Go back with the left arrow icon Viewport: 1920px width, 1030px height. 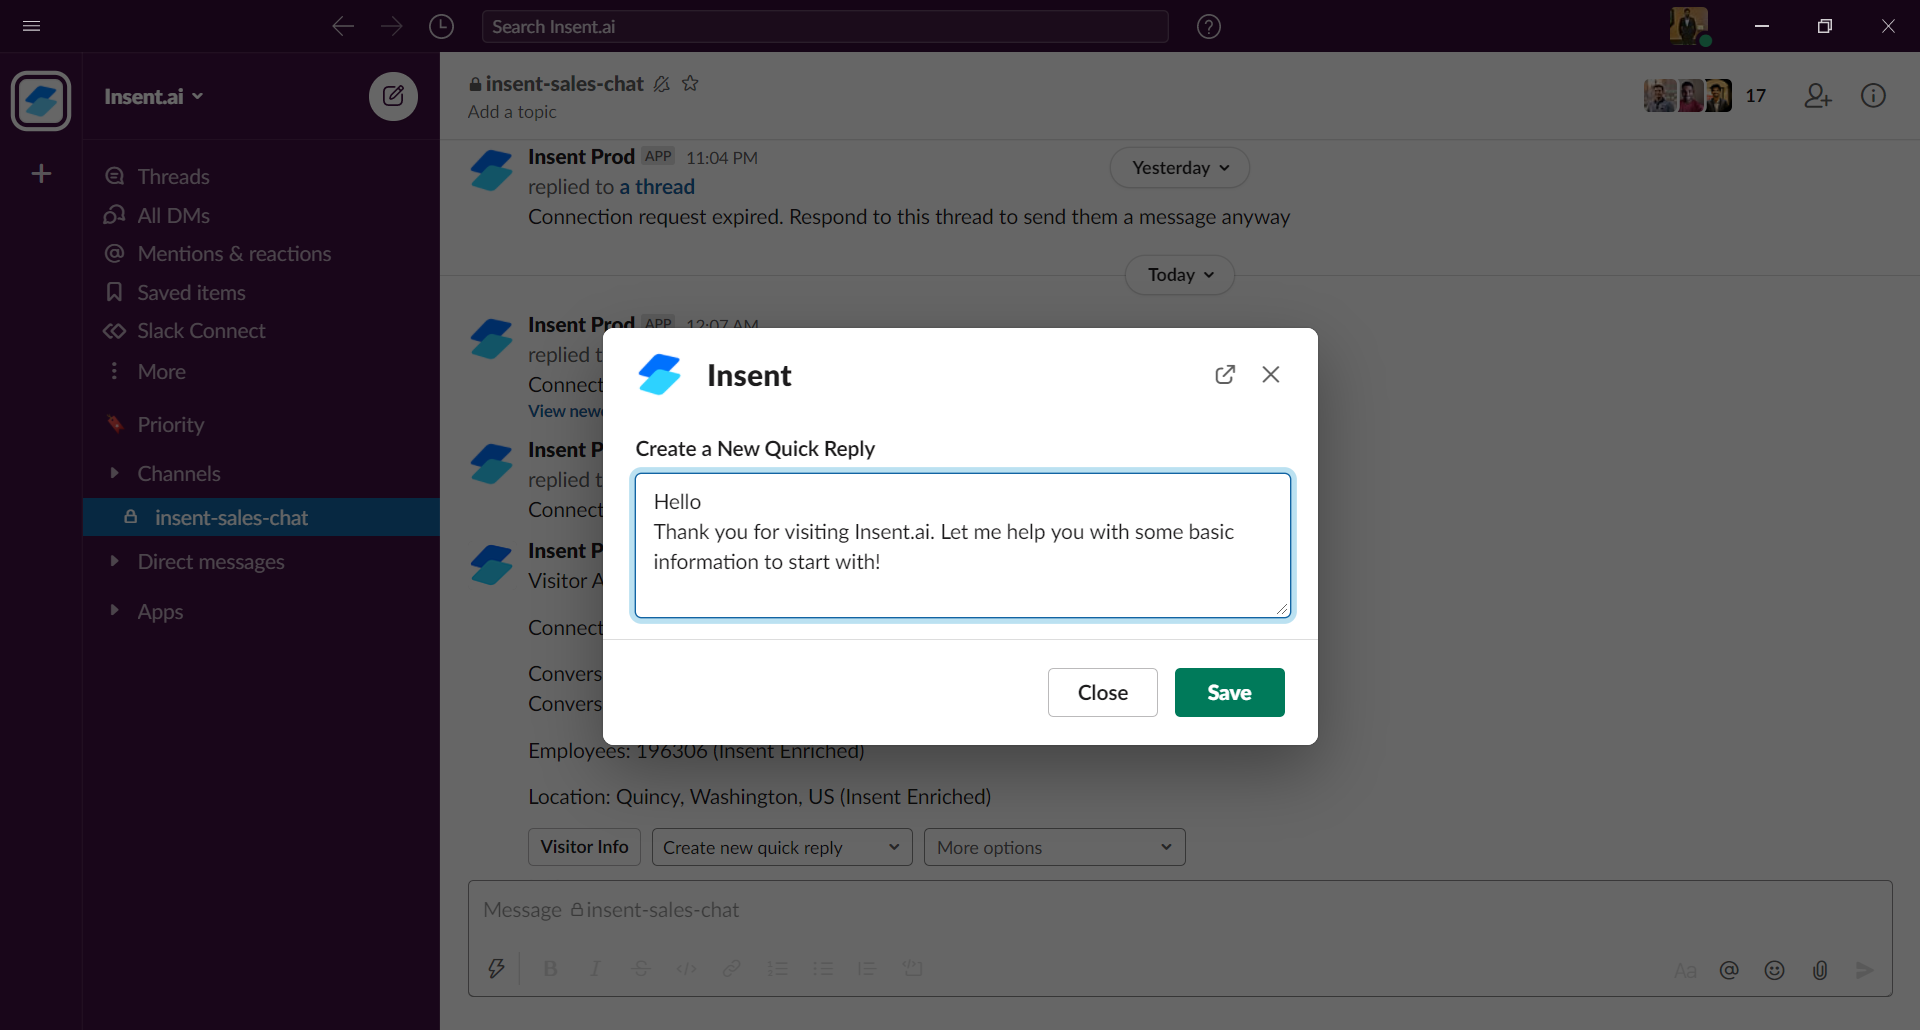point(343,26)
